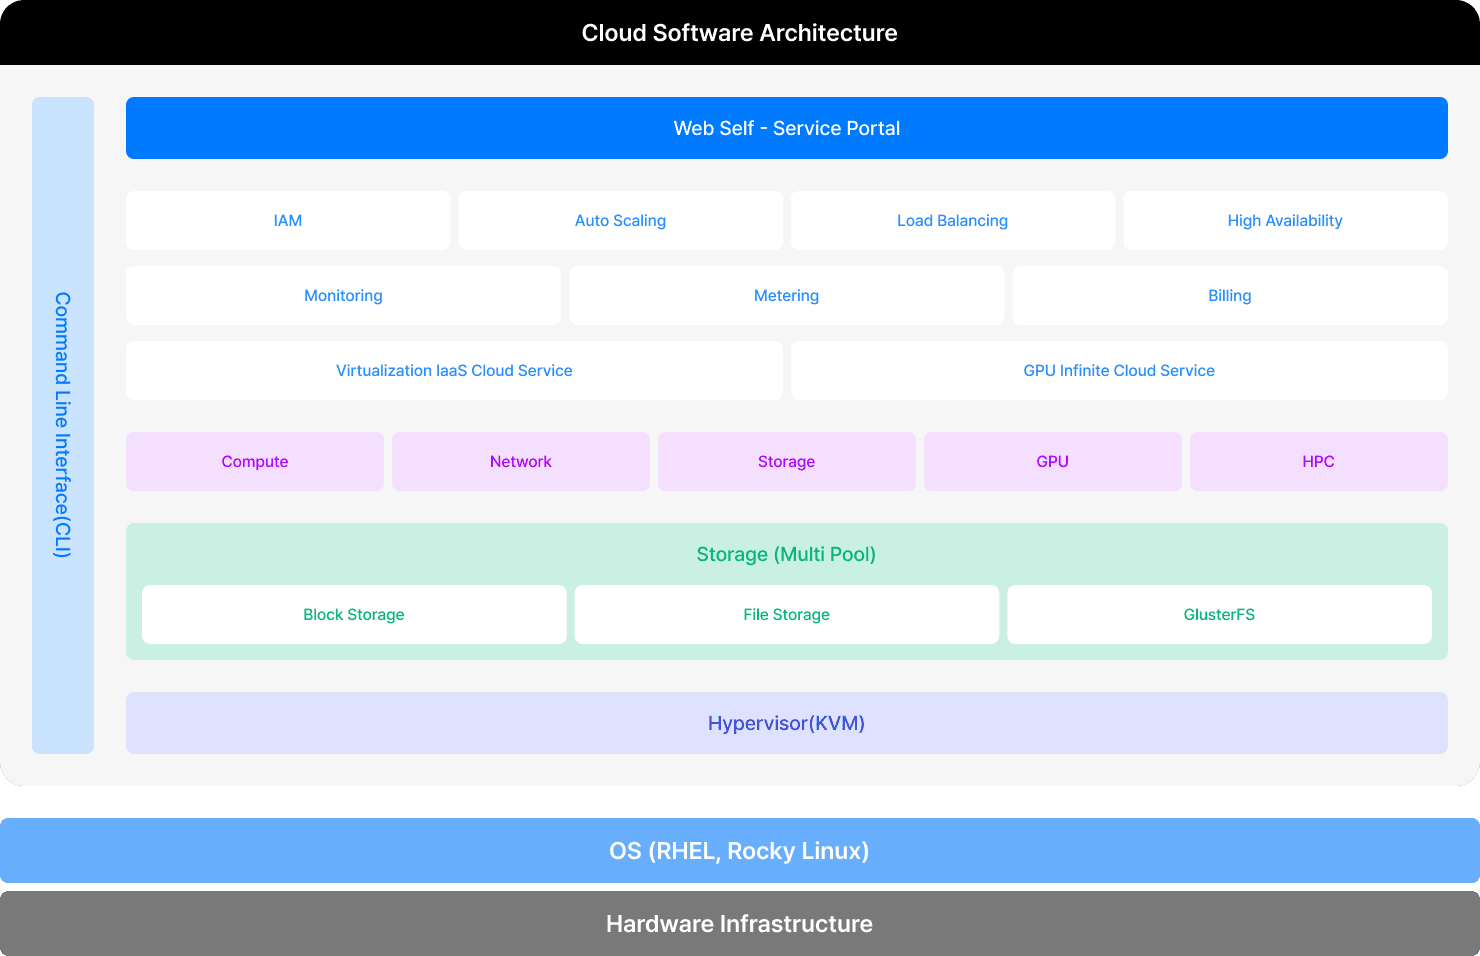Select the Compute resource box

[x=254, y=461]
